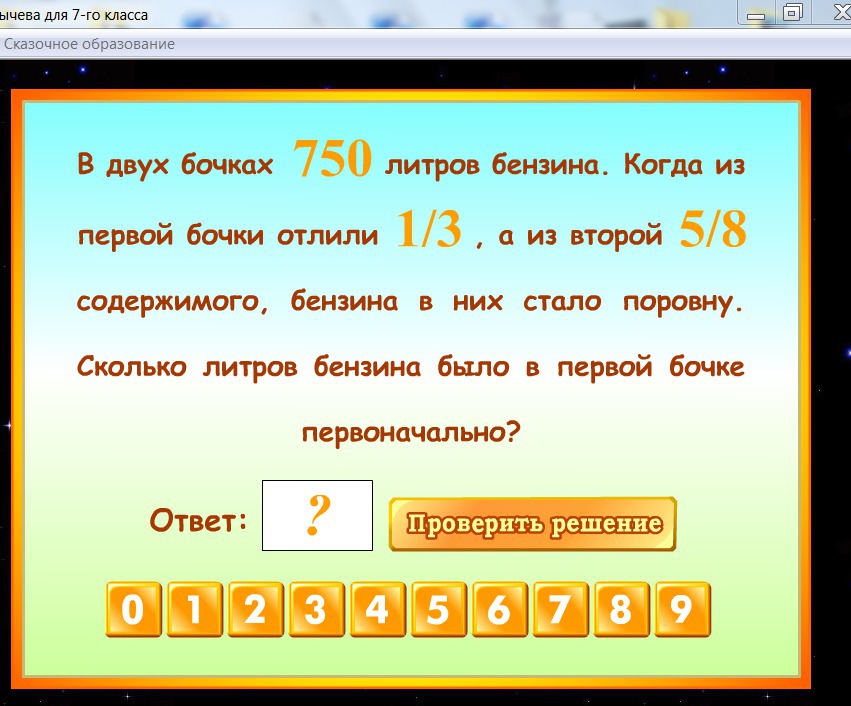Image resolution: width=851 pixels, height=706 pixels.
Task: Click the orange number 750
Action: tap(332, 158)
